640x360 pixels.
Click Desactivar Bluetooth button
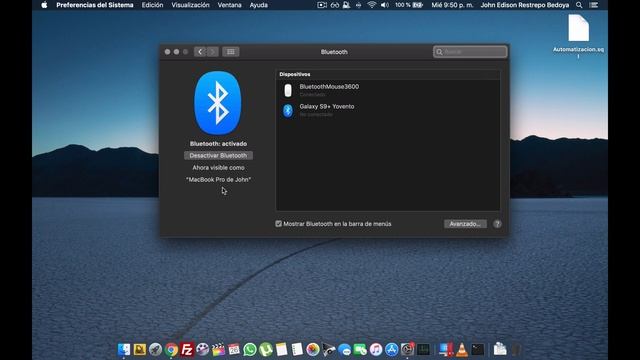pos(218,156)
